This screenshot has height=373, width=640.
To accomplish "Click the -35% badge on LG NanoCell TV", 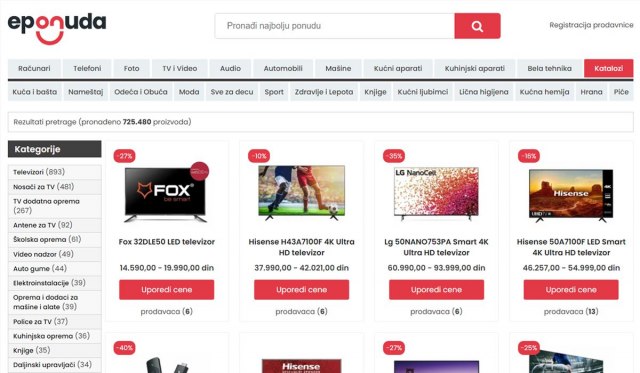I will coord(394,156).
